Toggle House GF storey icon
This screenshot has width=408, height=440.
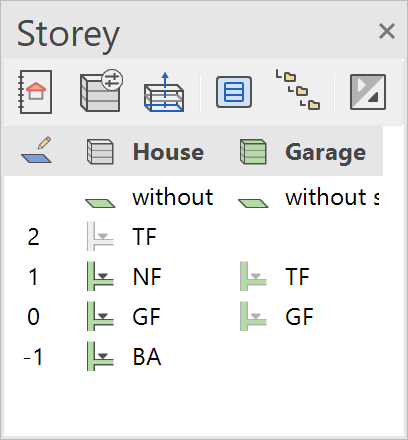tap(100, 316)
